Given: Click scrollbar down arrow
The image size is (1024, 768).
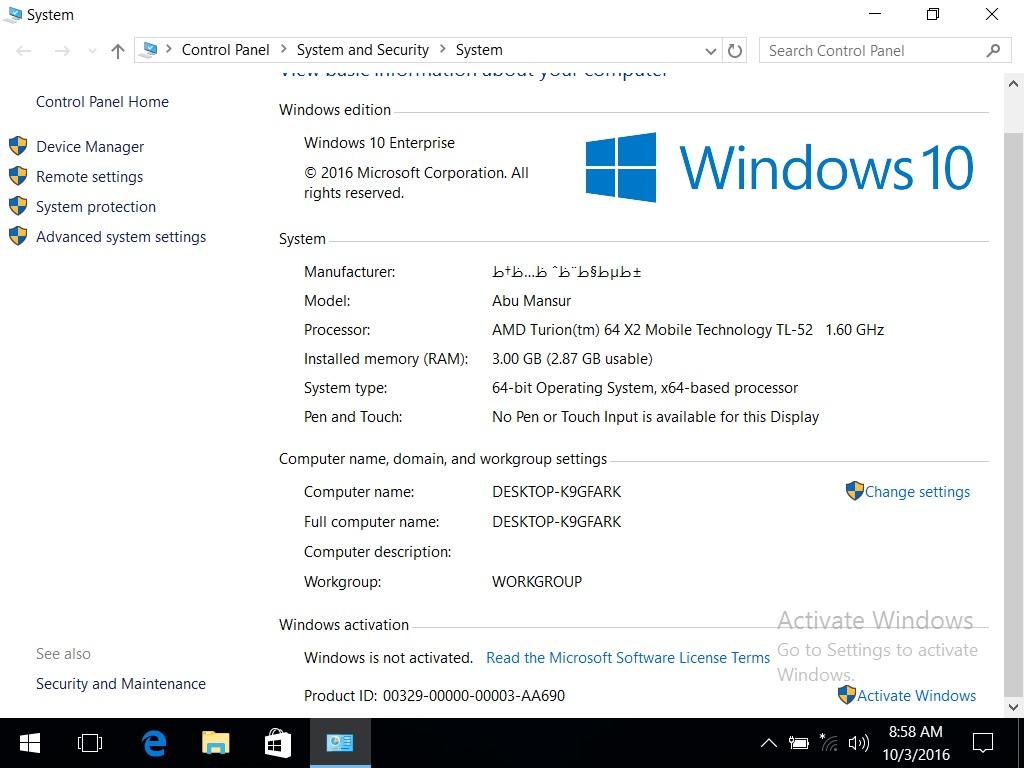Looking at the screenshot, I should [1013, 707].
